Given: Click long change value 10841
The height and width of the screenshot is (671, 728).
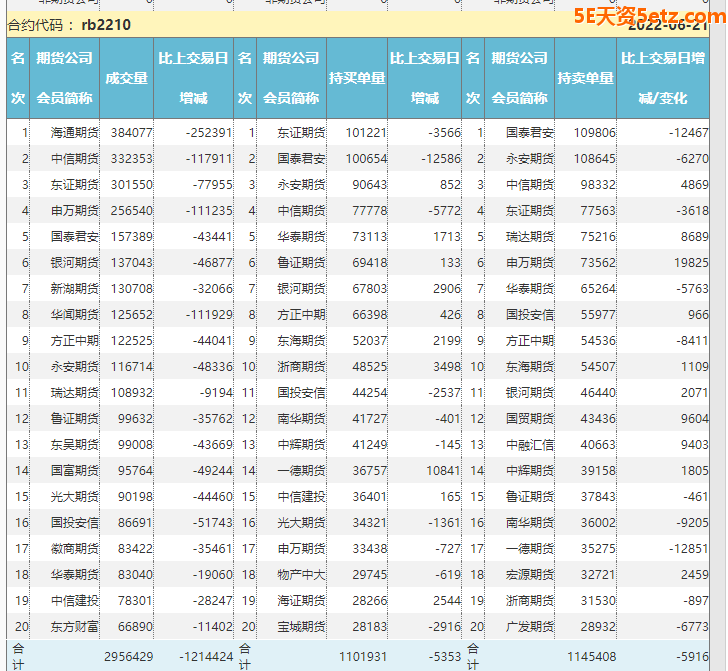Looking at the screenshot, I should pyautogui.click(x=443, y=471).
